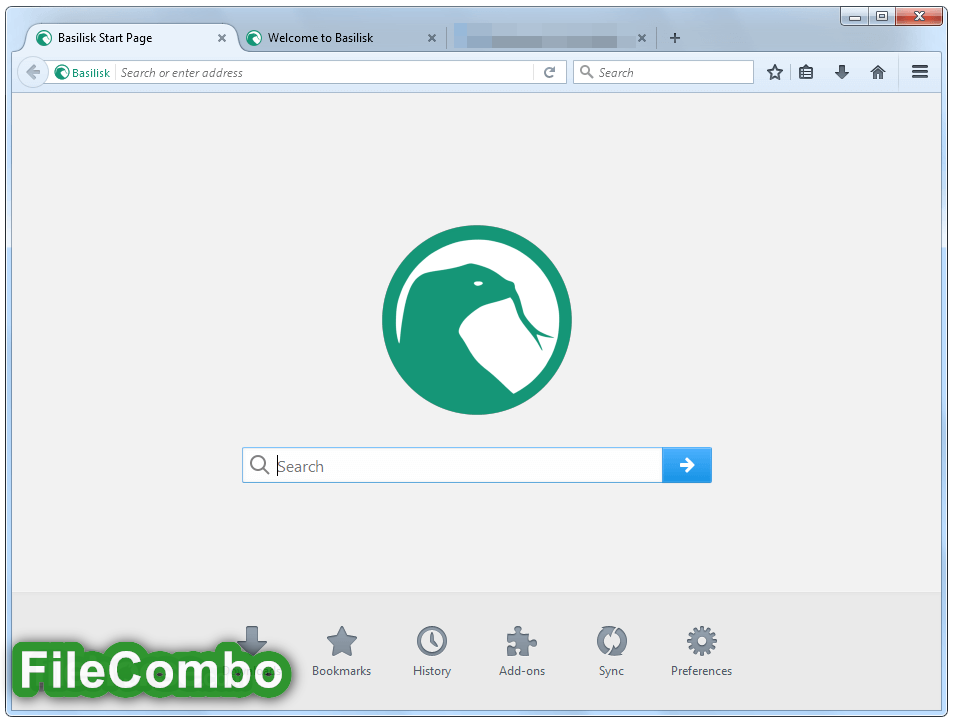Open Bookmarks from the start page
This screenshot has height=722, width=954.
pos(341,651)
